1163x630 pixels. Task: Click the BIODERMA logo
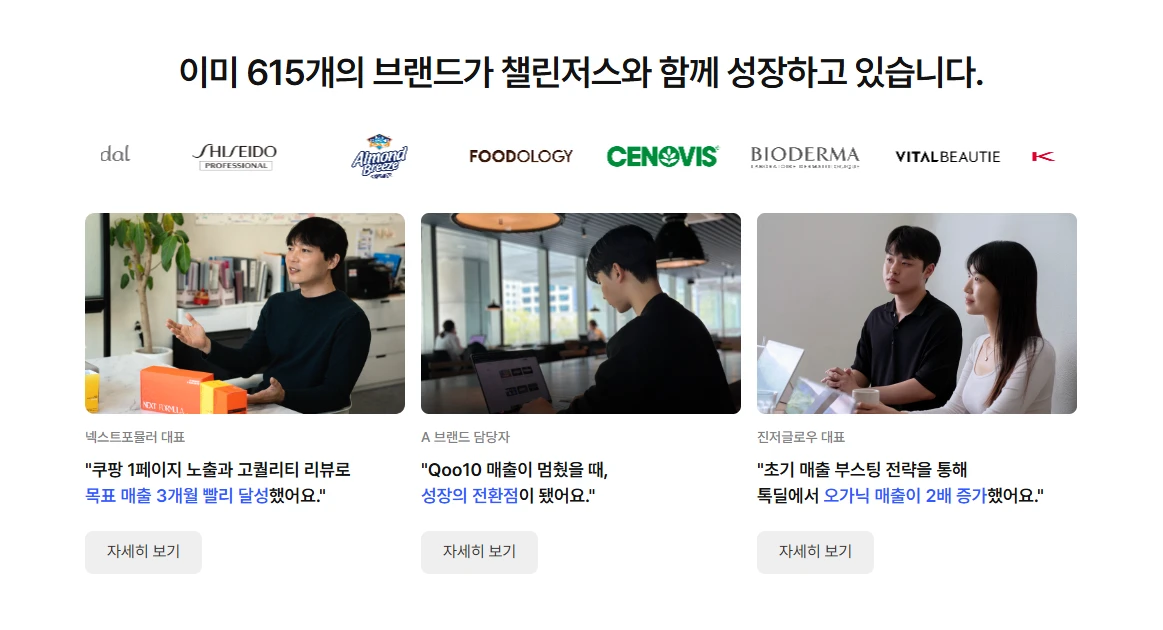point(805,157)
